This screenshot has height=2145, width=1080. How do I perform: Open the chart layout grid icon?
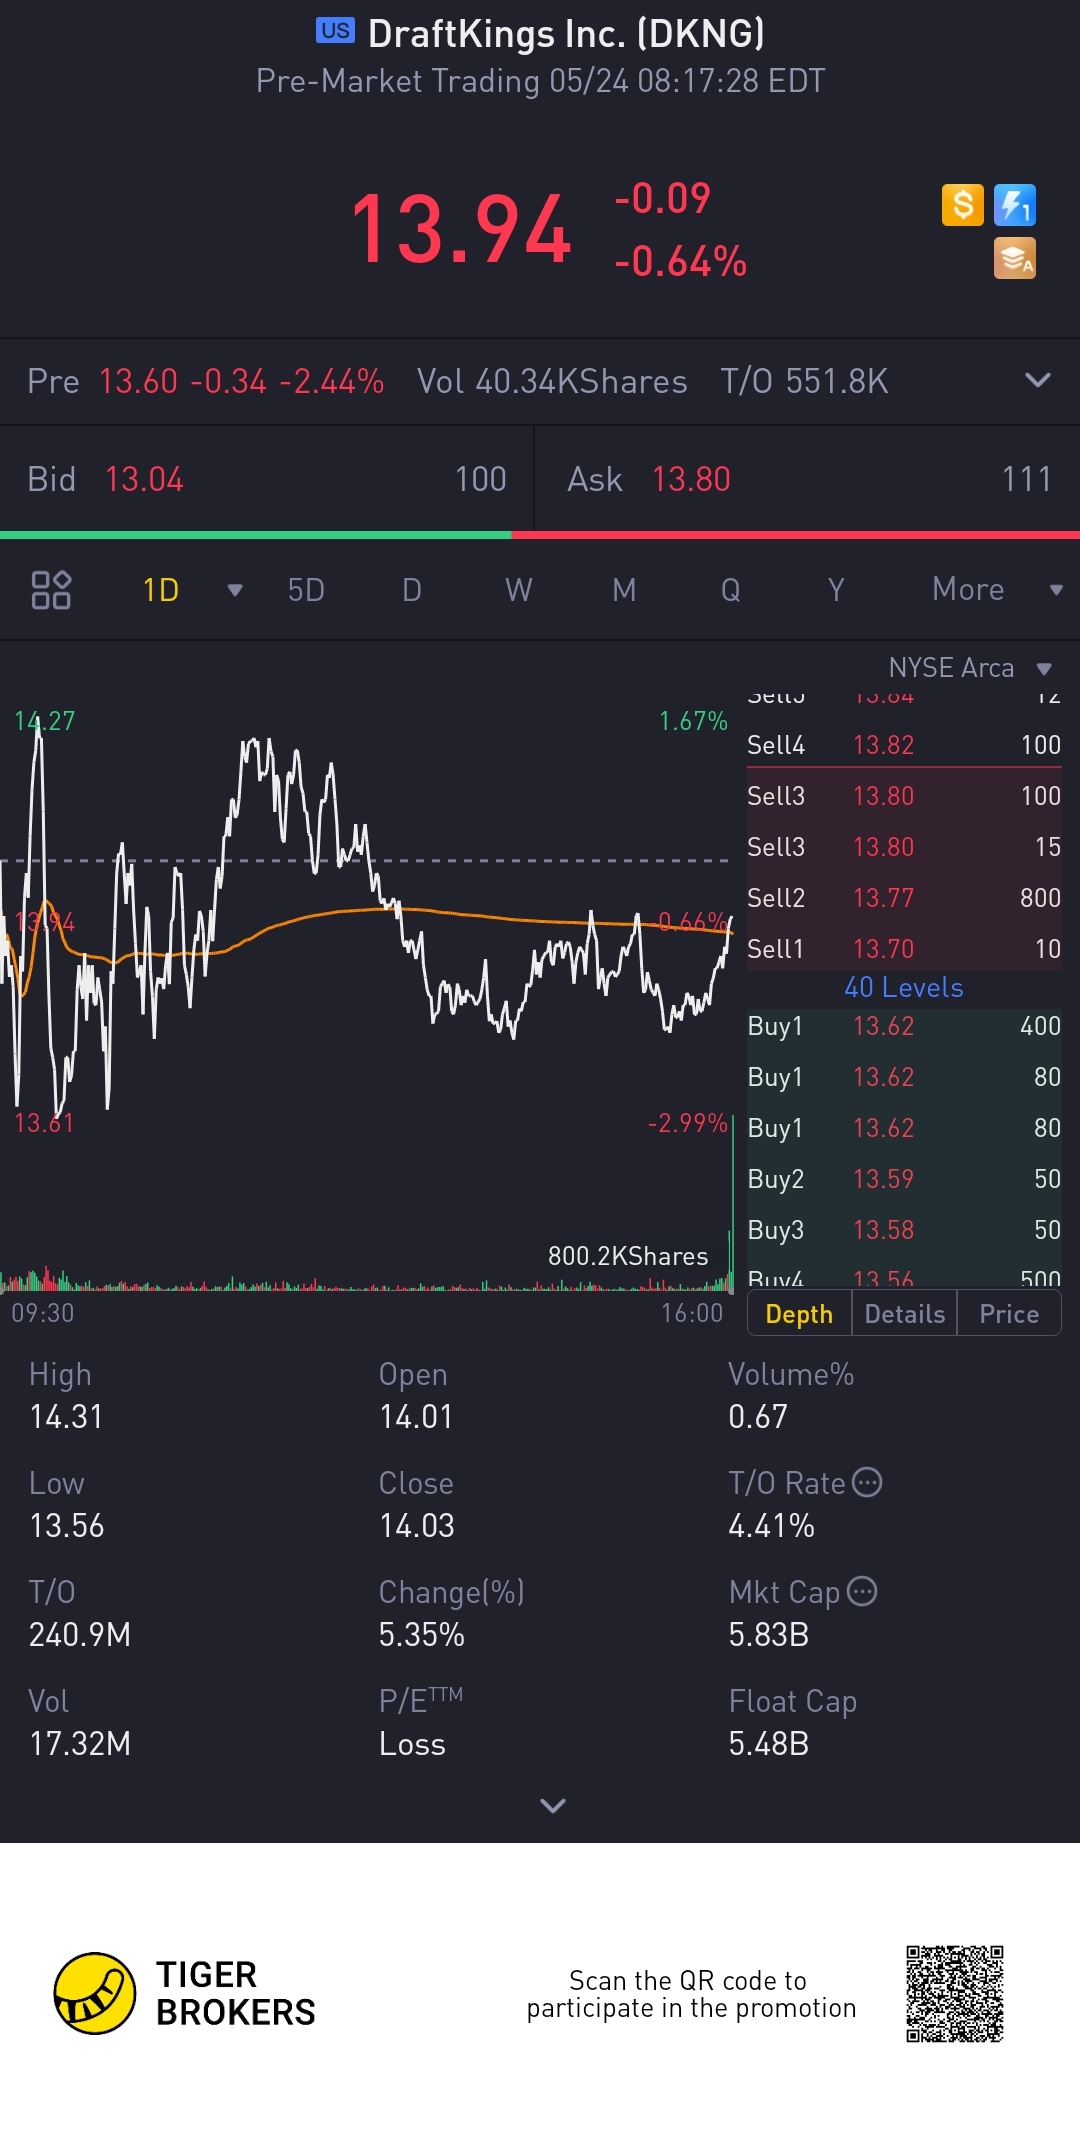pos(51,590)
